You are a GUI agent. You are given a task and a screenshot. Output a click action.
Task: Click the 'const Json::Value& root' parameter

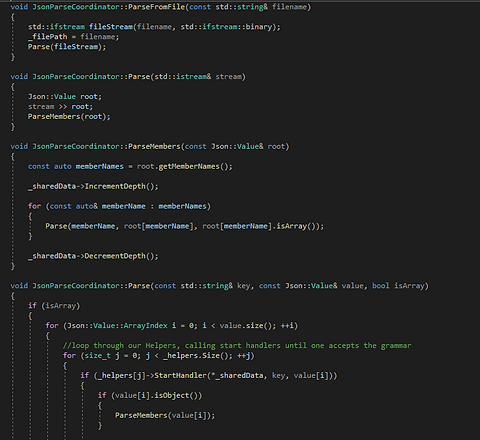(235, 146)
